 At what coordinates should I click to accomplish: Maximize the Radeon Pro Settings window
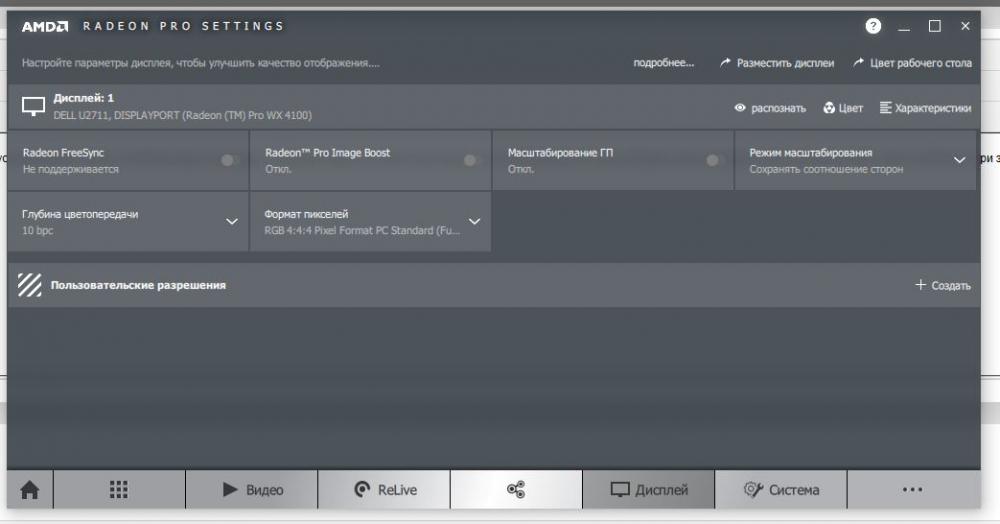coord(934,26)
